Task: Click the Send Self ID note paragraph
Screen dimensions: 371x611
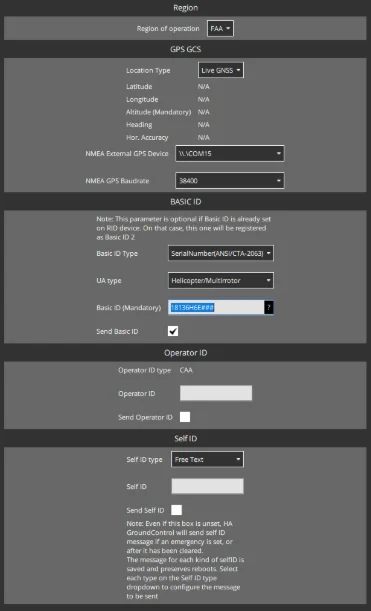Action: [185, 560]
